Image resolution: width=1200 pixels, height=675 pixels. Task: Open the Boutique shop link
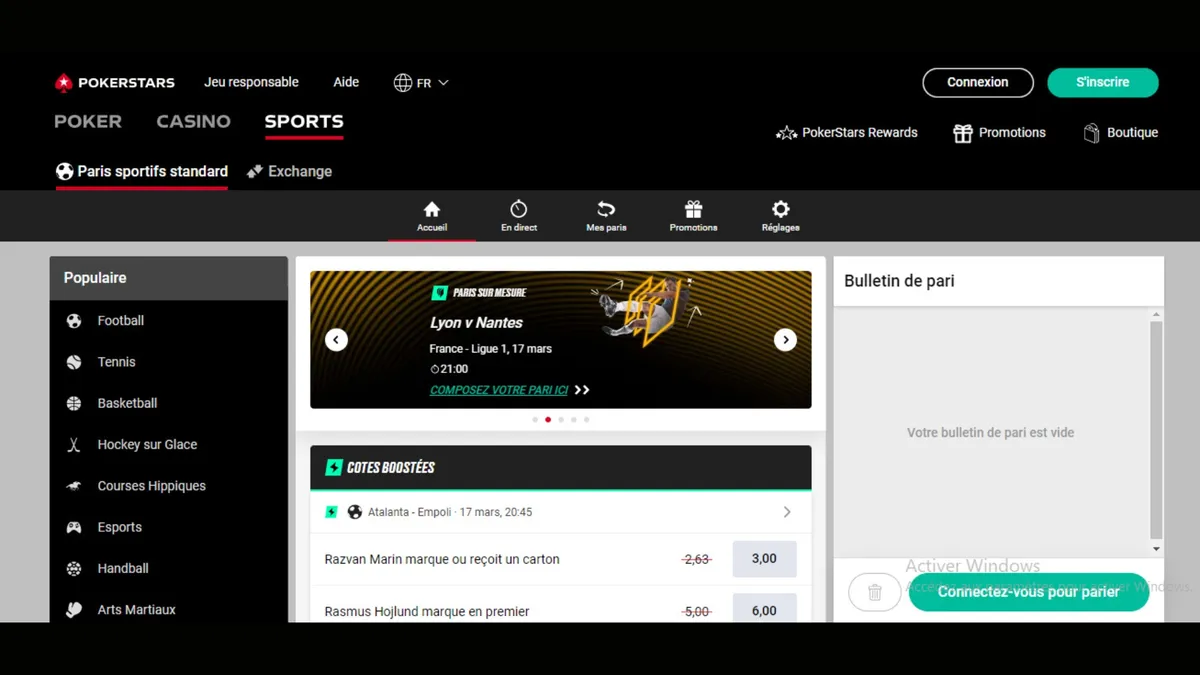(x=1120, y=133)
